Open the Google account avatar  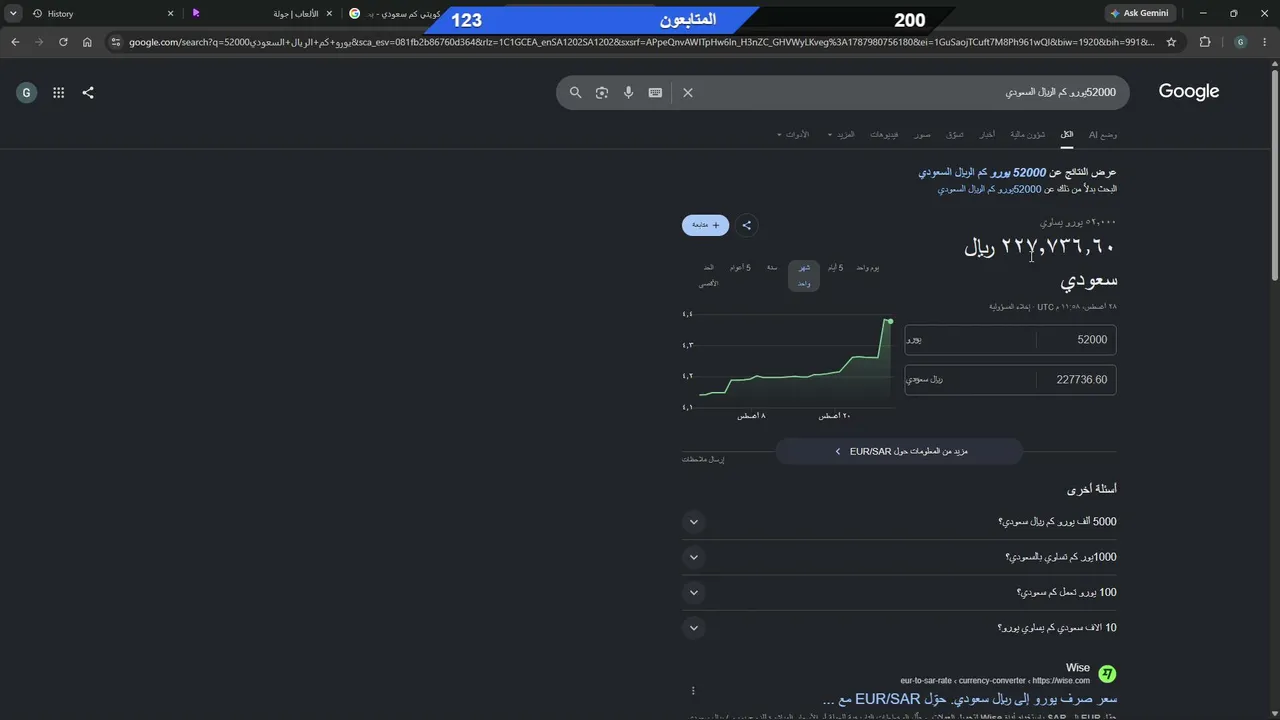(27, 92)
